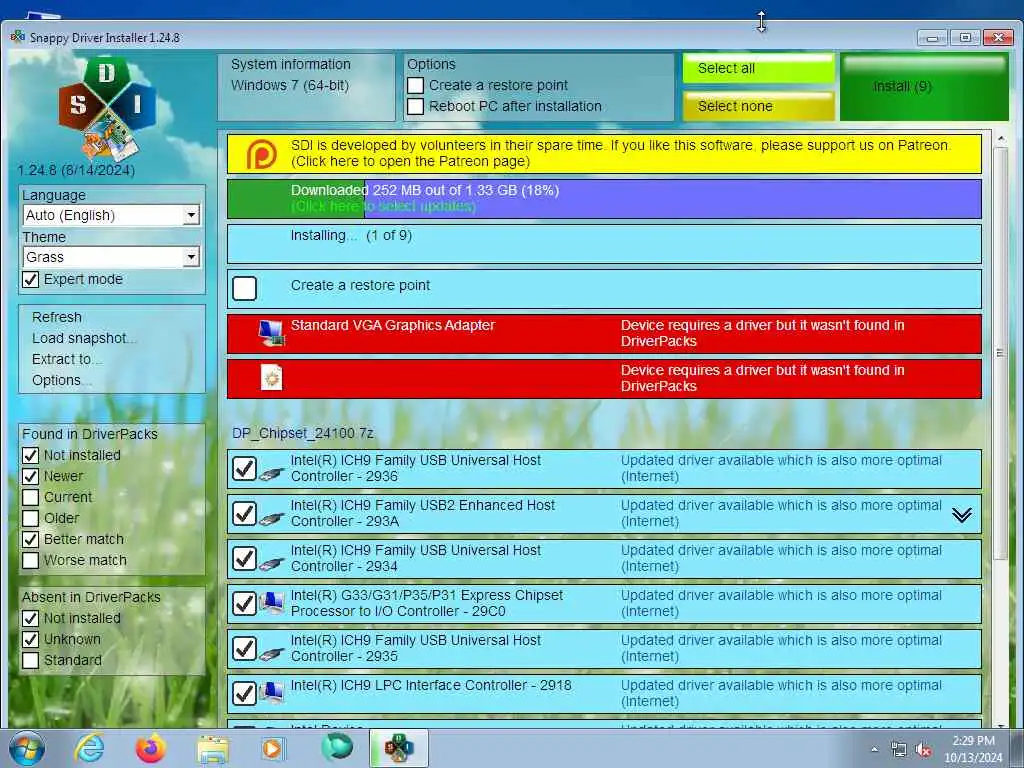Image resolution: width=1024 pixels, height=768 pixels.
Task: Toggle the Better match filter
Action: (x=31, y=539)
